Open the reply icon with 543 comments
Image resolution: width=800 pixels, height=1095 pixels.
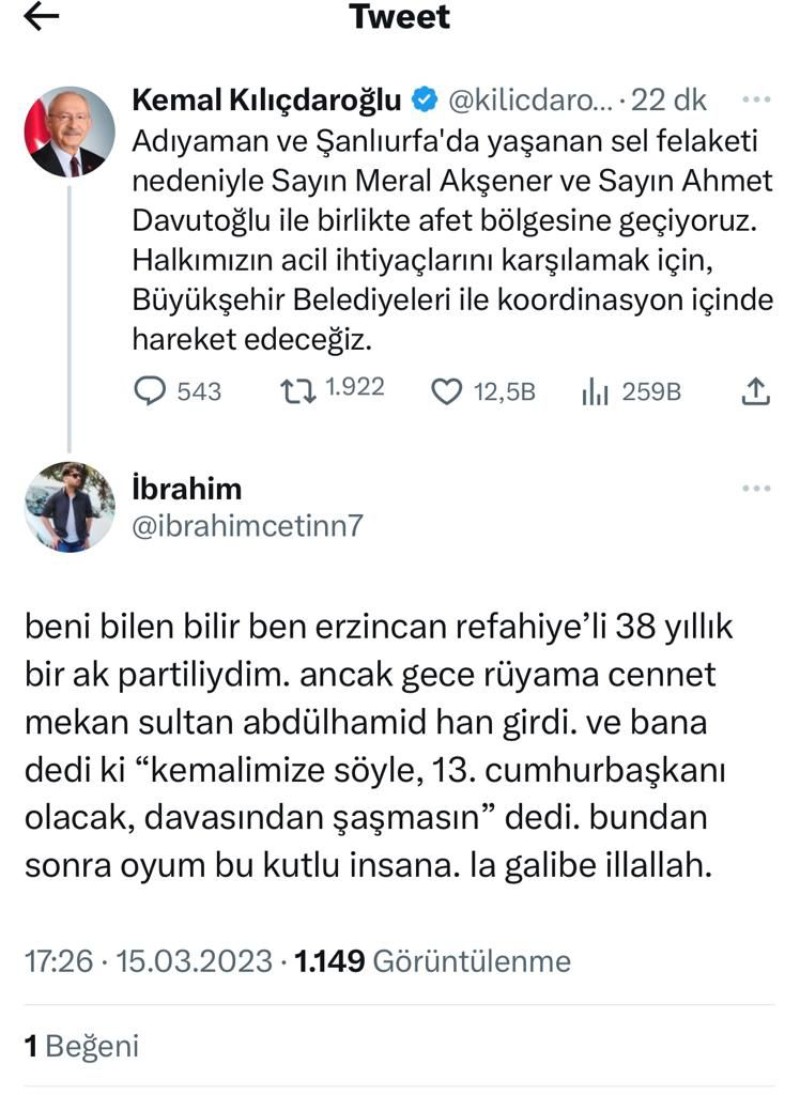(x=149, y=391)
